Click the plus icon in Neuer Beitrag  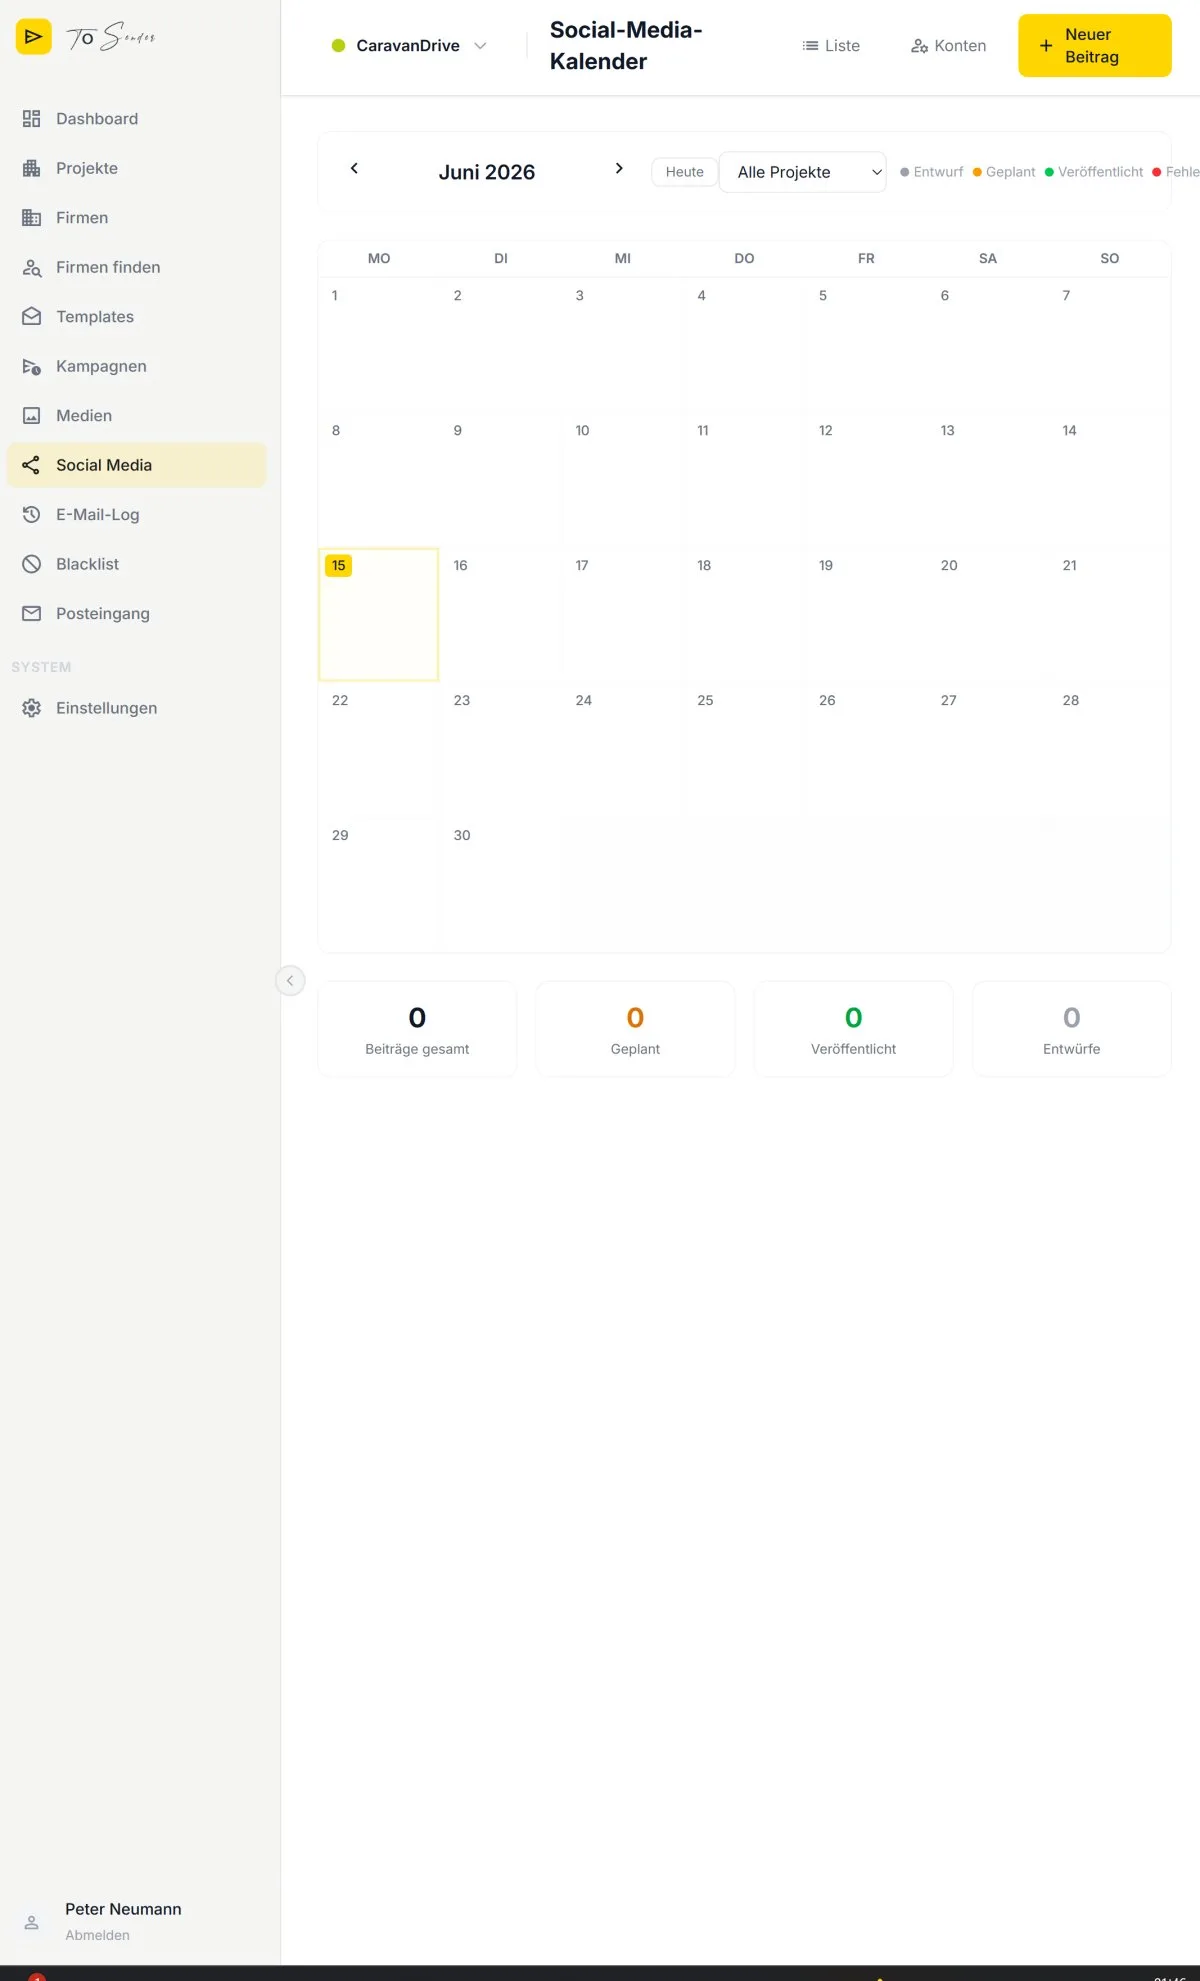(x=1046, y=46)
